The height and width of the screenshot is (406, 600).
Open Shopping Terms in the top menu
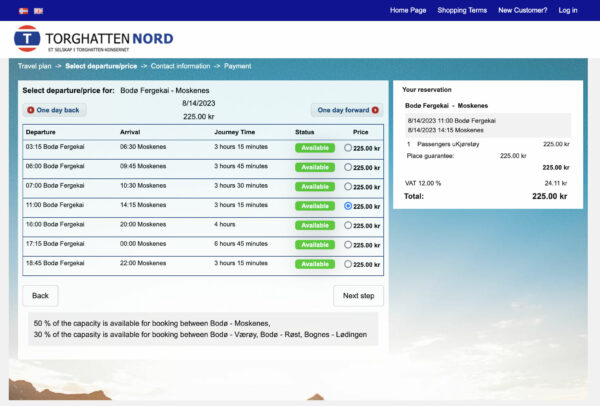click(x=462, y=10)
